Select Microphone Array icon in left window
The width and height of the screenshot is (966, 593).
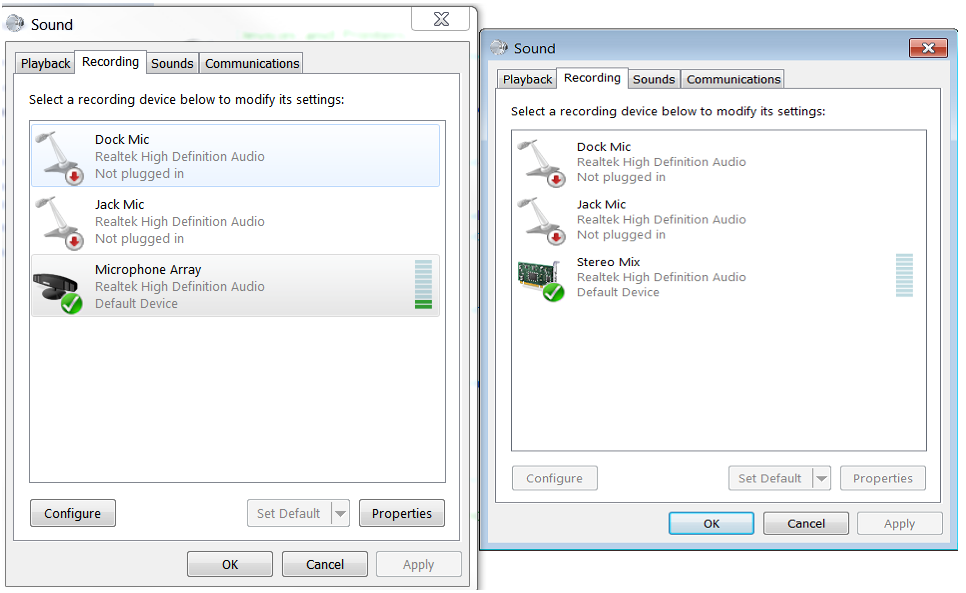coord(58,292)
